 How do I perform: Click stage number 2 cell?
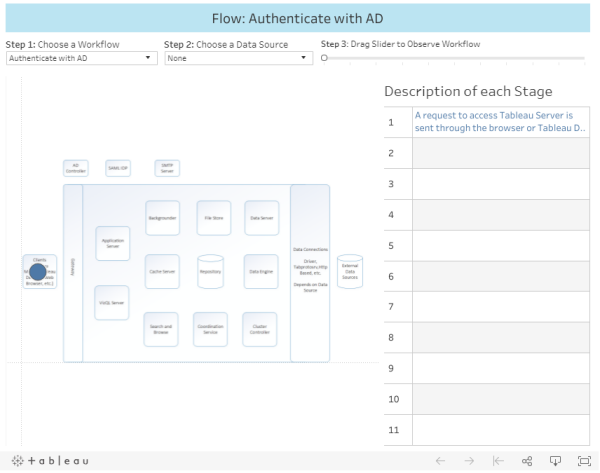398,153
